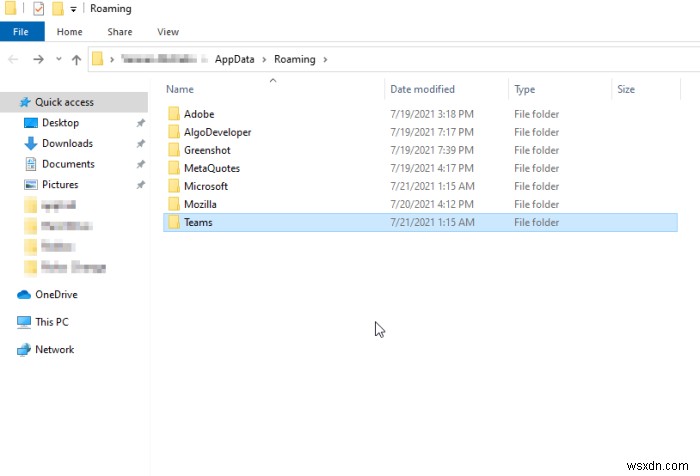This screenshot has height=476, width=700.
Task: Expand chevron after Roaming in address bar
Action: pos(325,59)
